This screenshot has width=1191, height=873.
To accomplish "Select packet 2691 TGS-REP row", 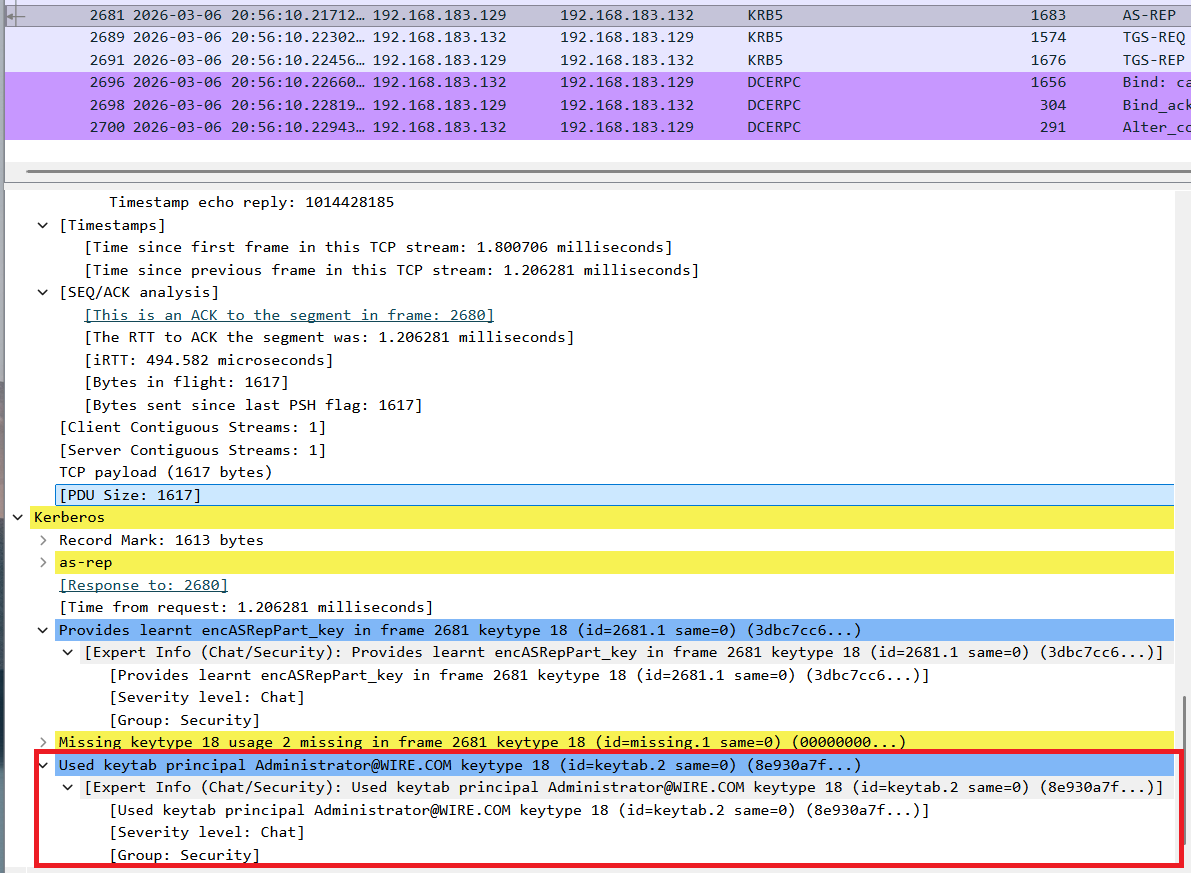I will 598,60.
